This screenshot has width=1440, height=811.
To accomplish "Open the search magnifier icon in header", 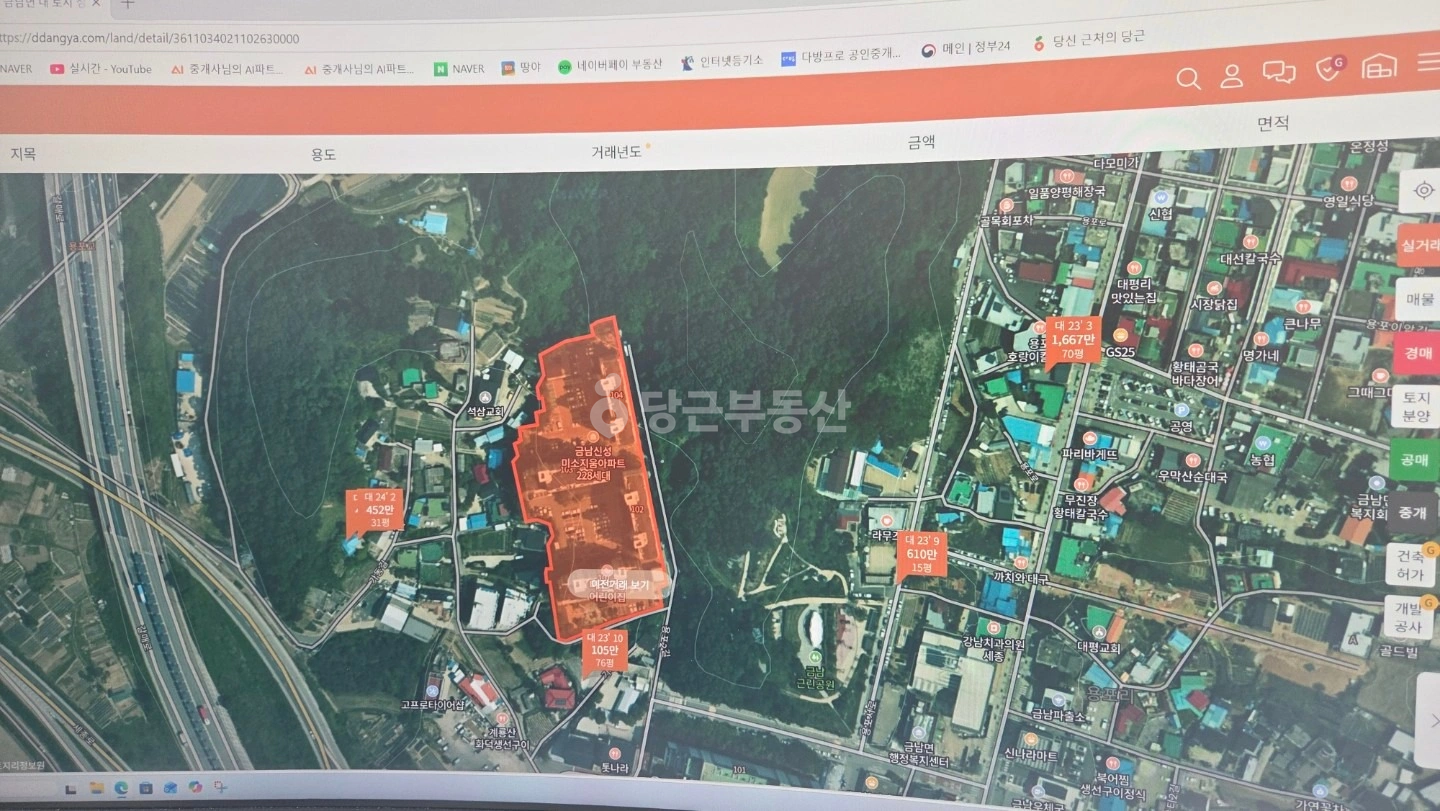I will point(1188,79).
